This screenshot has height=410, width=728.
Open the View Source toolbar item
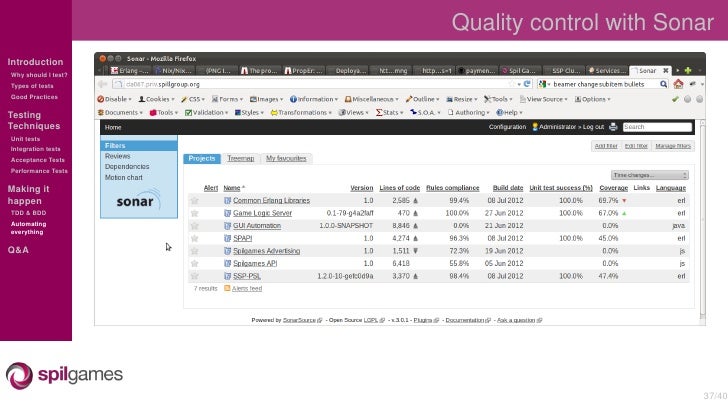click(544, 99)
